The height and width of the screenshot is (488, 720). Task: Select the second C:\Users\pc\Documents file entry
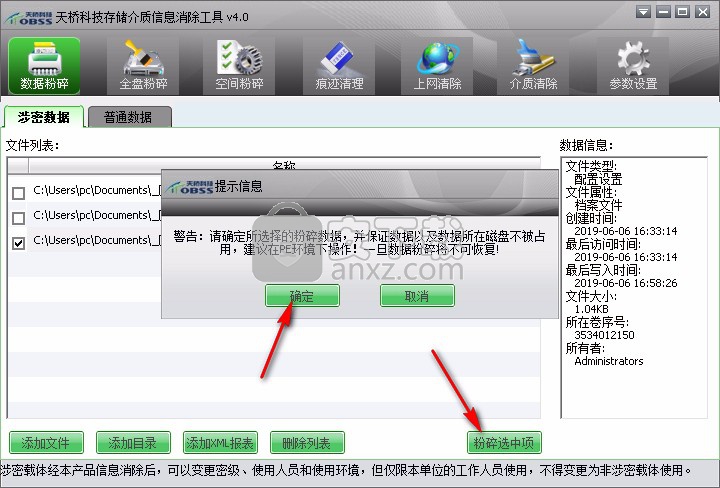(96, 215)
